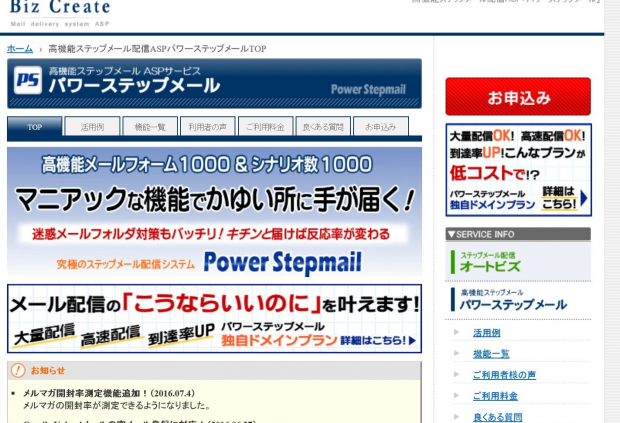Open the オートビズ service link in sidebar

[517, 262]
